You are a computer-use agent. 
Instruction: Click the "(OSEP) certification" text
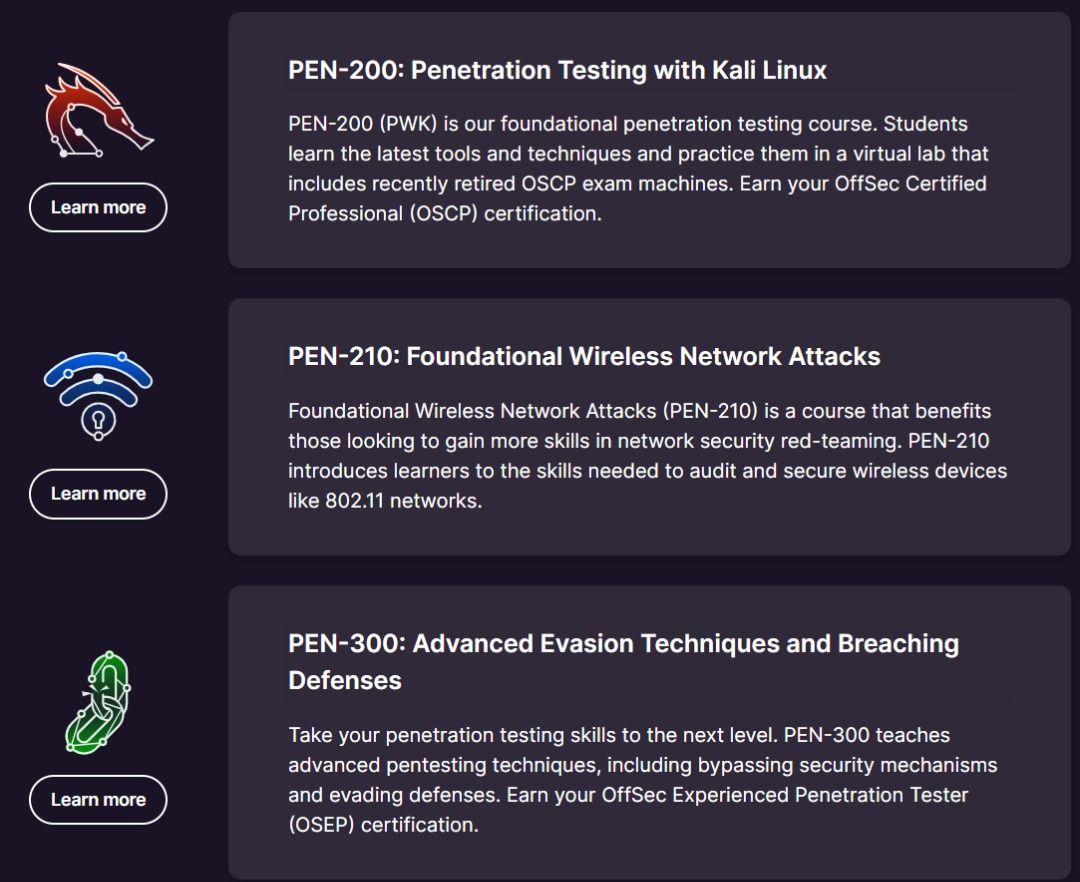tap(383, 825)
